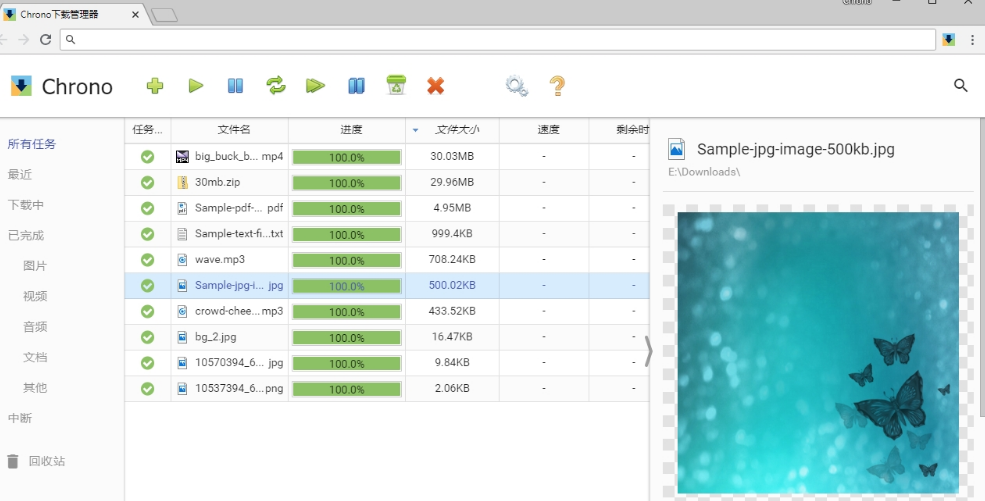Focus the browser address bar
Screen dimensions: 985x501
[x=498, y=40]
